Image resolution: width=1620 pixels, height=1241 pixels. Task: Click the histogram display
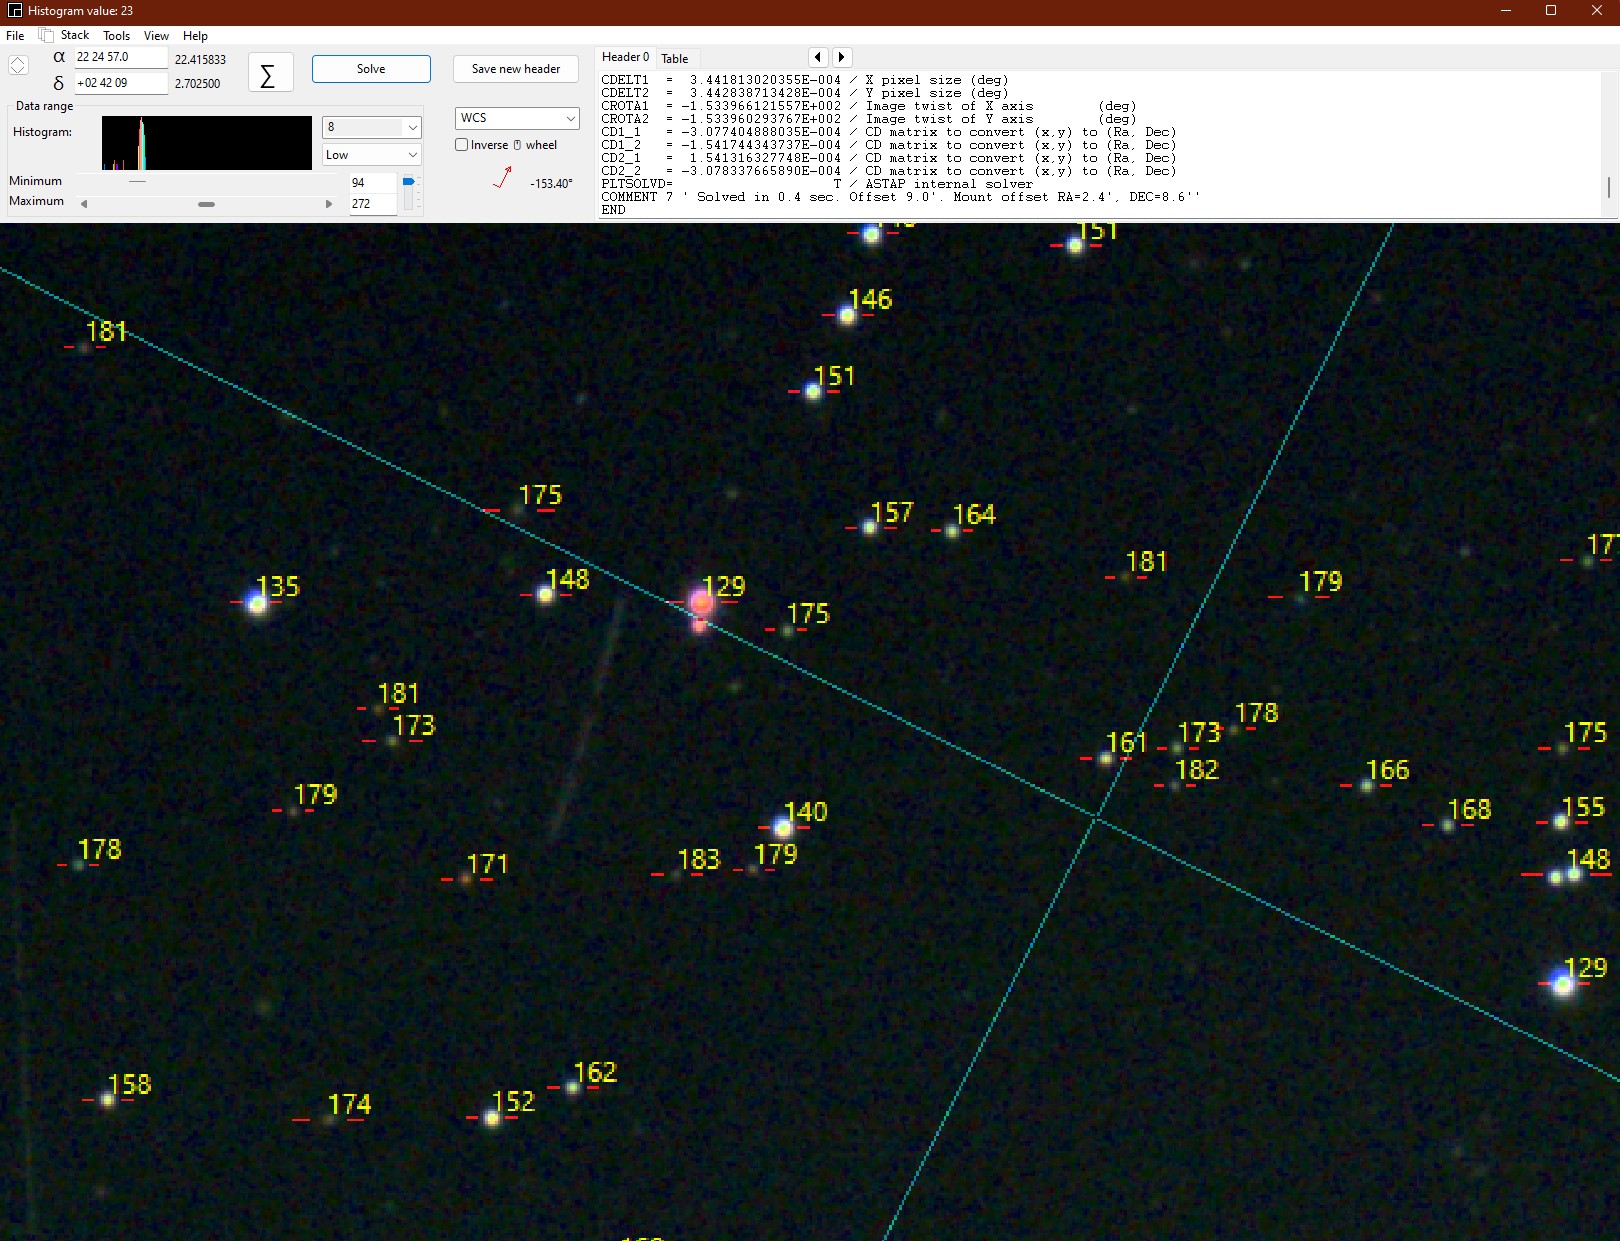pyautogui.click(x=206, y=143)
